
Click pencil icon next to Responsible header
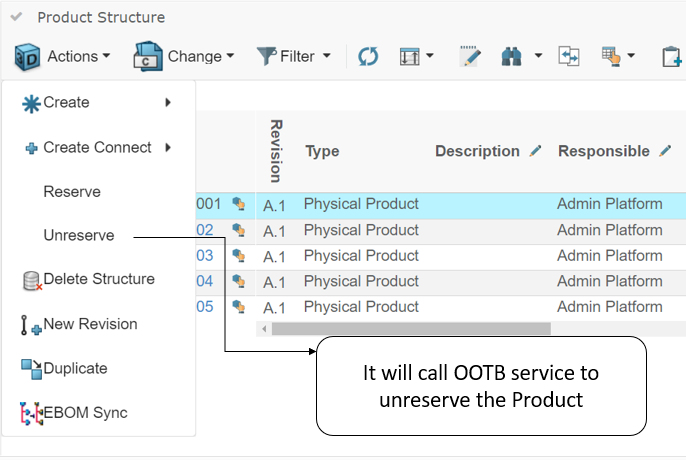[x=666, y=151]
